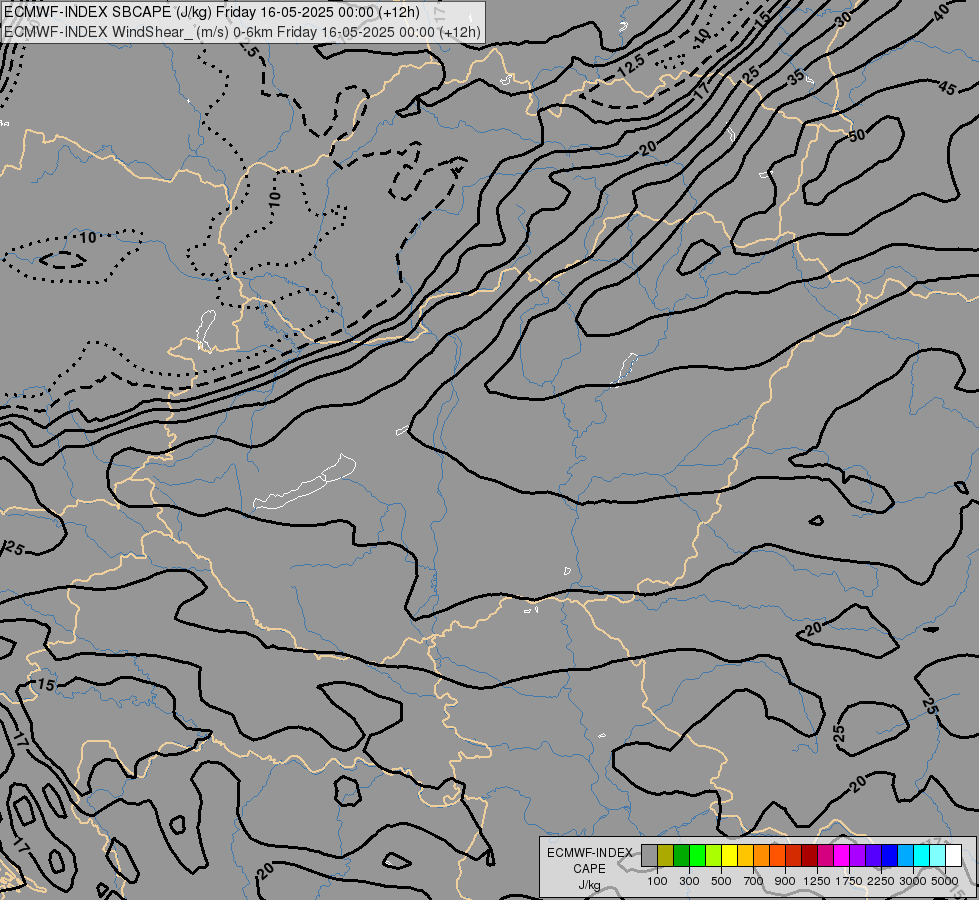Click the 40 contour label
This screenshot has height=900, width=979.
pos(942,12)
